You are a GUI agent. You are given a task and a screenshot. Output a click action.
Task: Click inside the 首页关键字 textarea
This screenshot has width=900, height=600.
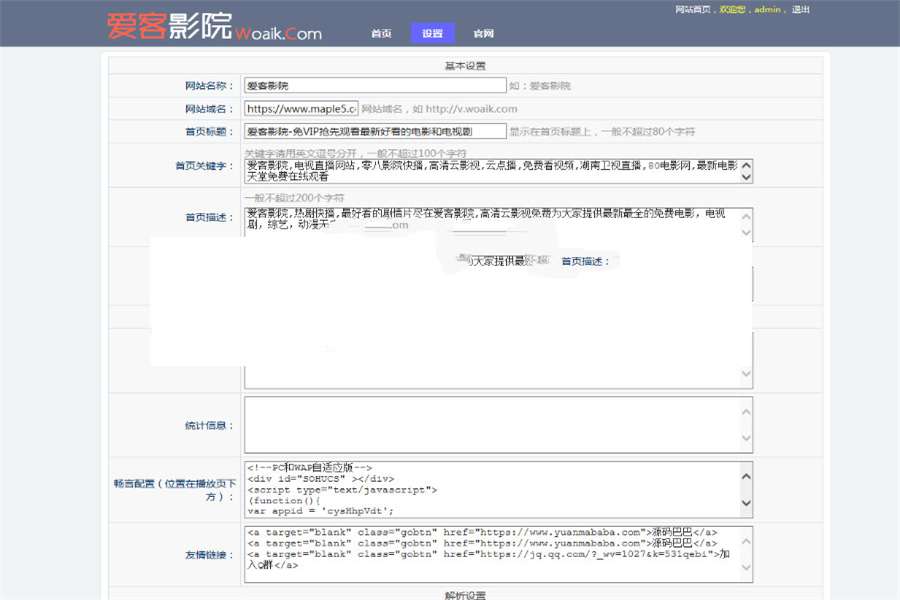(x=498, y=171)
